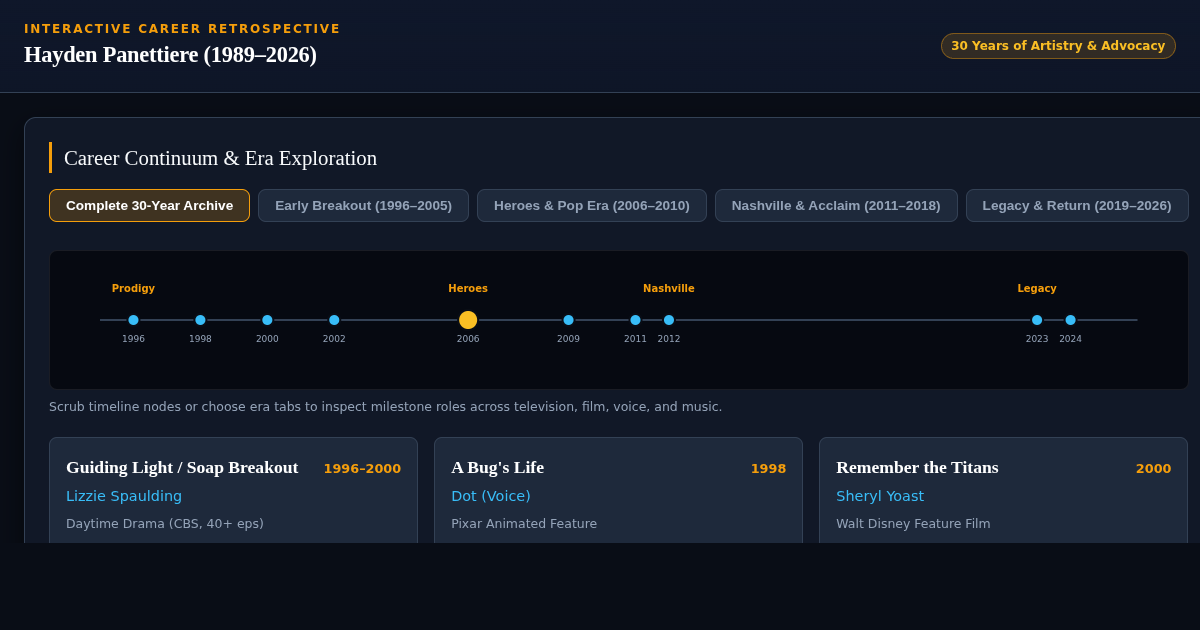Select the 1998 timeline node

click(x=200, y=320)
